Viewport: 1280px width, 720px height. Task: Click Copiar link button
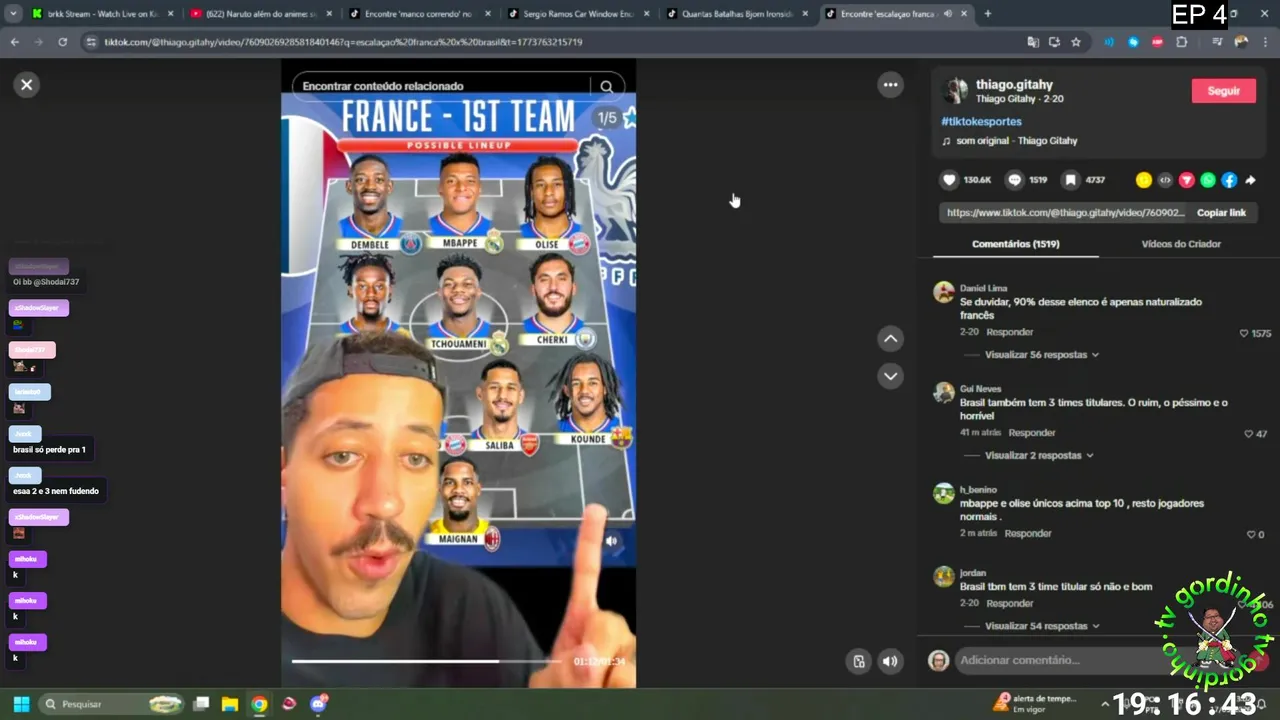click(x=1221, y=213)
